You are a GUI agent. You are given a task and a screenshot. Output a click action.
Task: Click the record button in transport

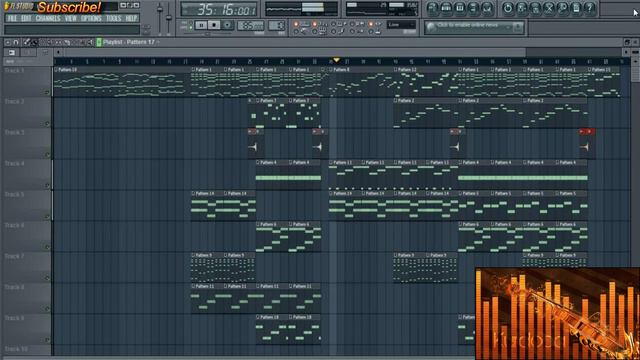click(x=227, y=25)
